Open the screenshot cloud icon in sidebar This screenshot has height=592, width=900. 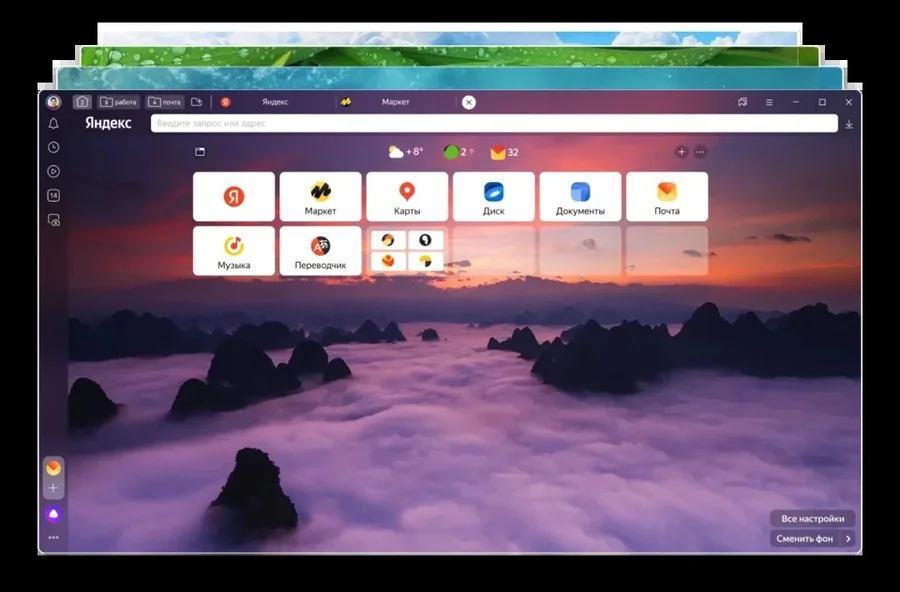(x=53, y=220)
